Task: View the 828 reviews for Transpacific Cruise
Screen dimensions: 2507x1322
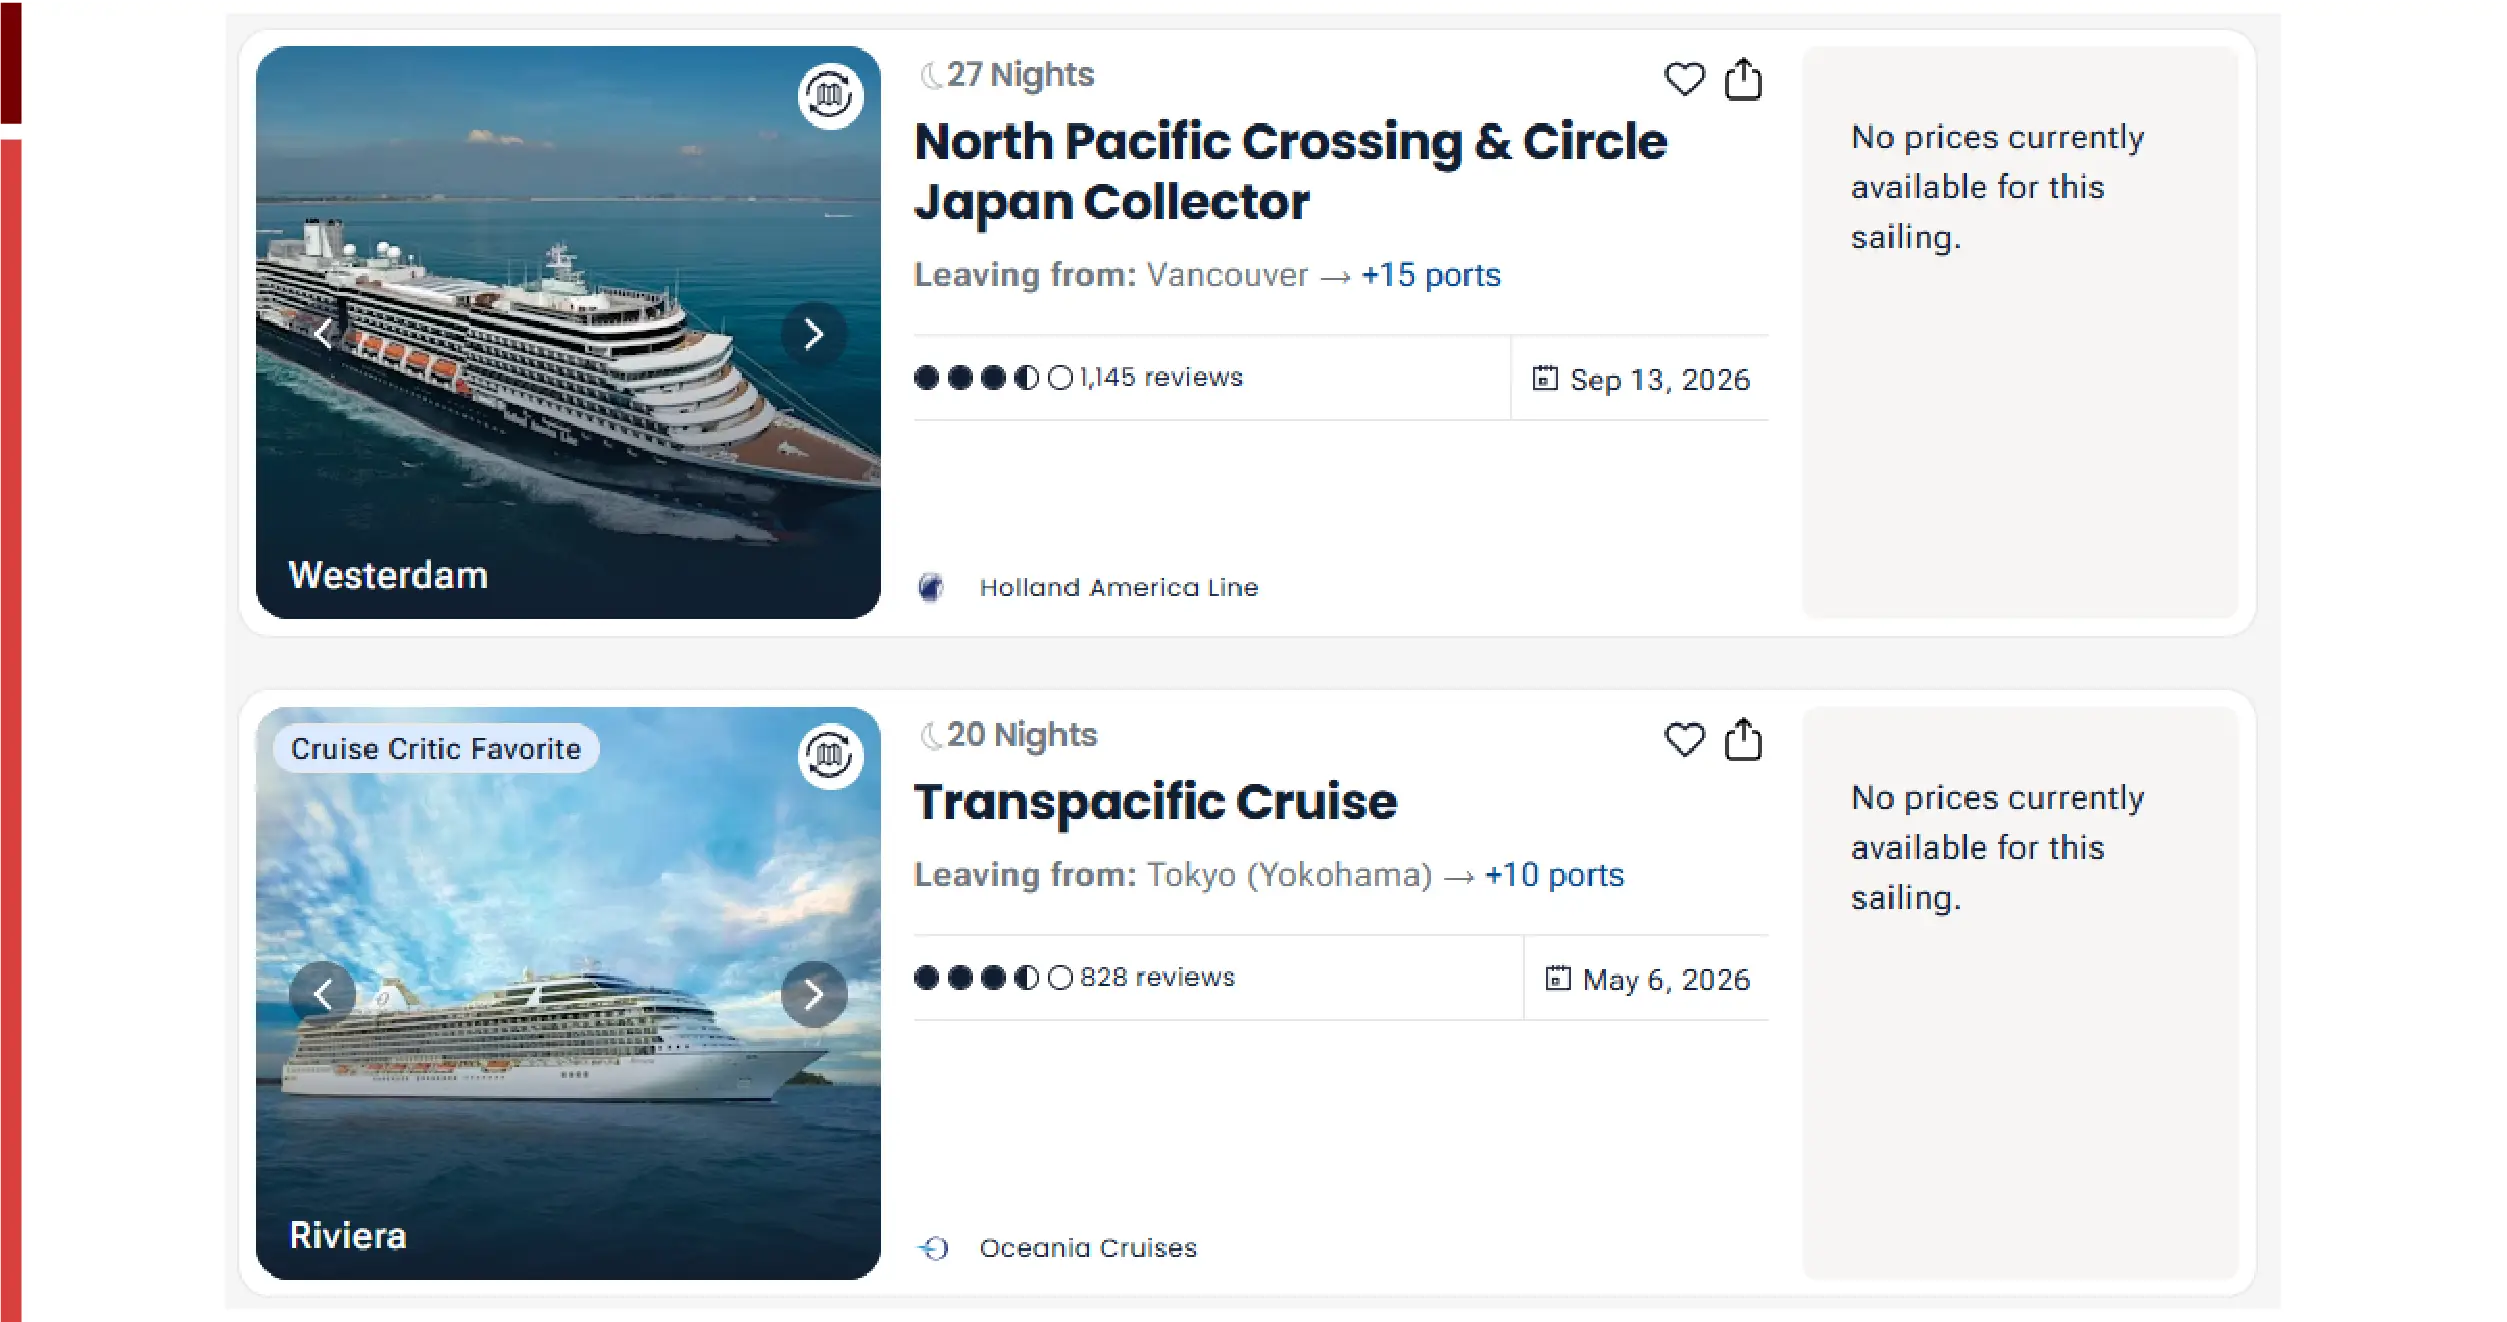Action: pos(1158,977)
